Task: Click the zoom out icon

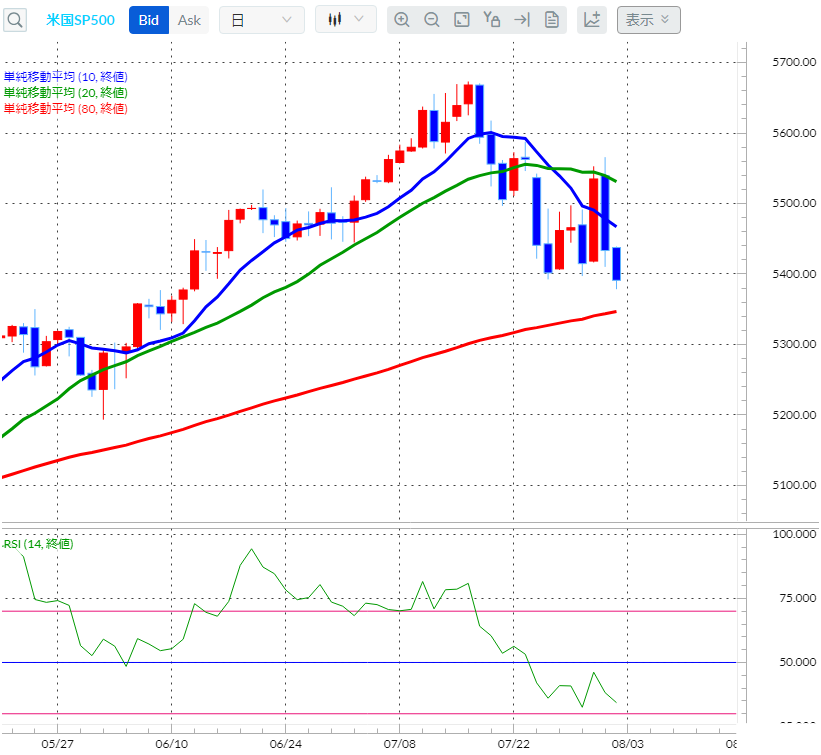Action: 431,20
